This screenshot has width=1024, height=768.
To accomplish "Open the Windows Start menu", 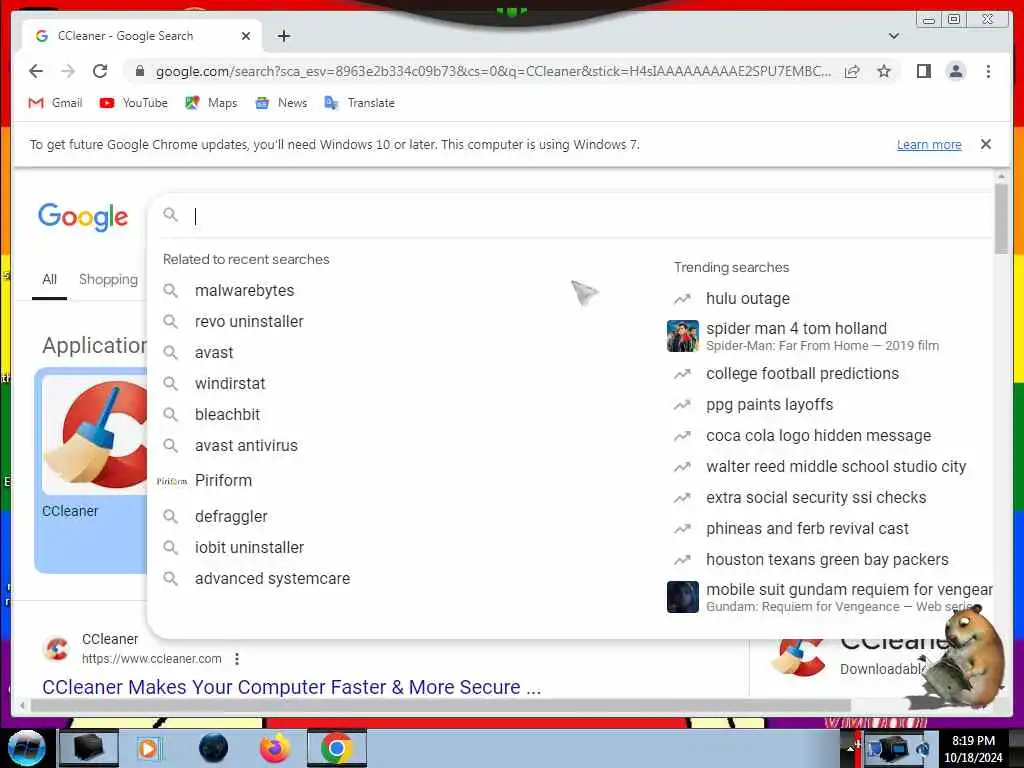I will tap(26, 748).
